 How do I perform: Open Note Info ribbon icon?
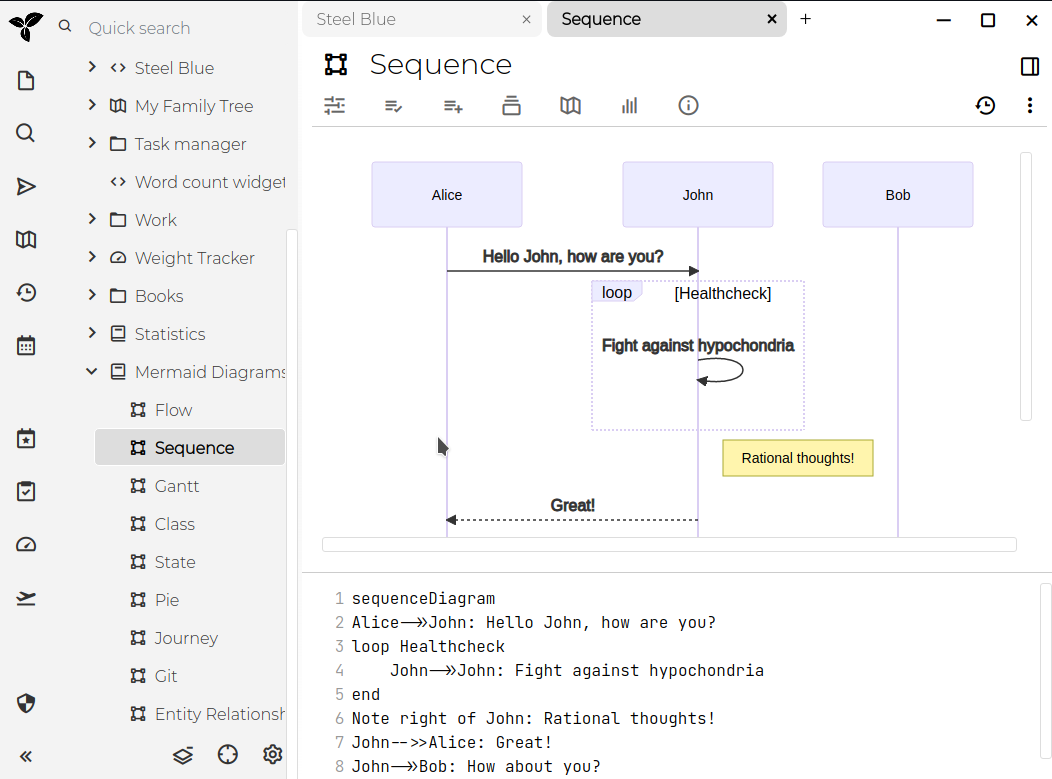coord(688,106)
